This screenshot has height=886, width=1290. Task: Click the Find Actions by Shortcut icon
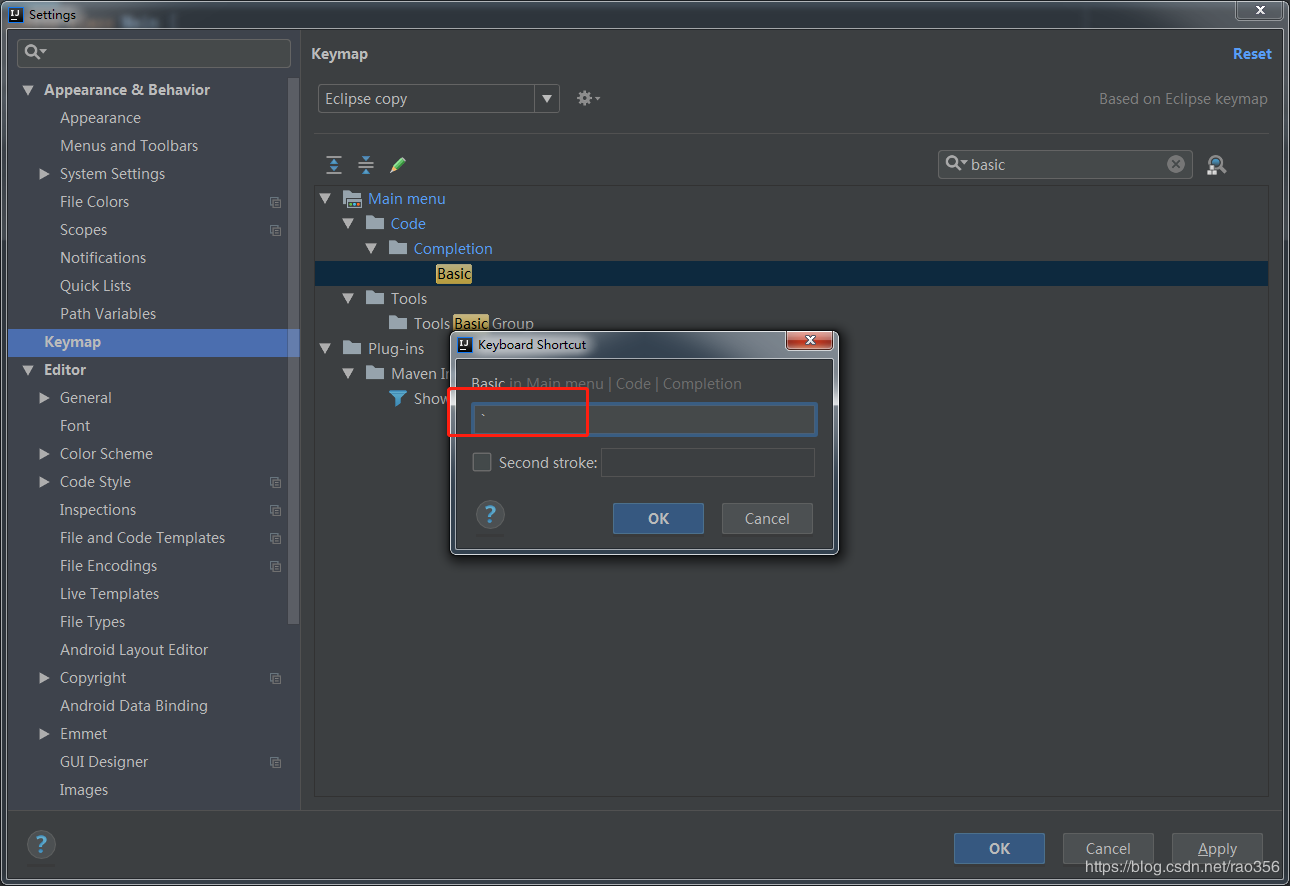(1216, 165)
